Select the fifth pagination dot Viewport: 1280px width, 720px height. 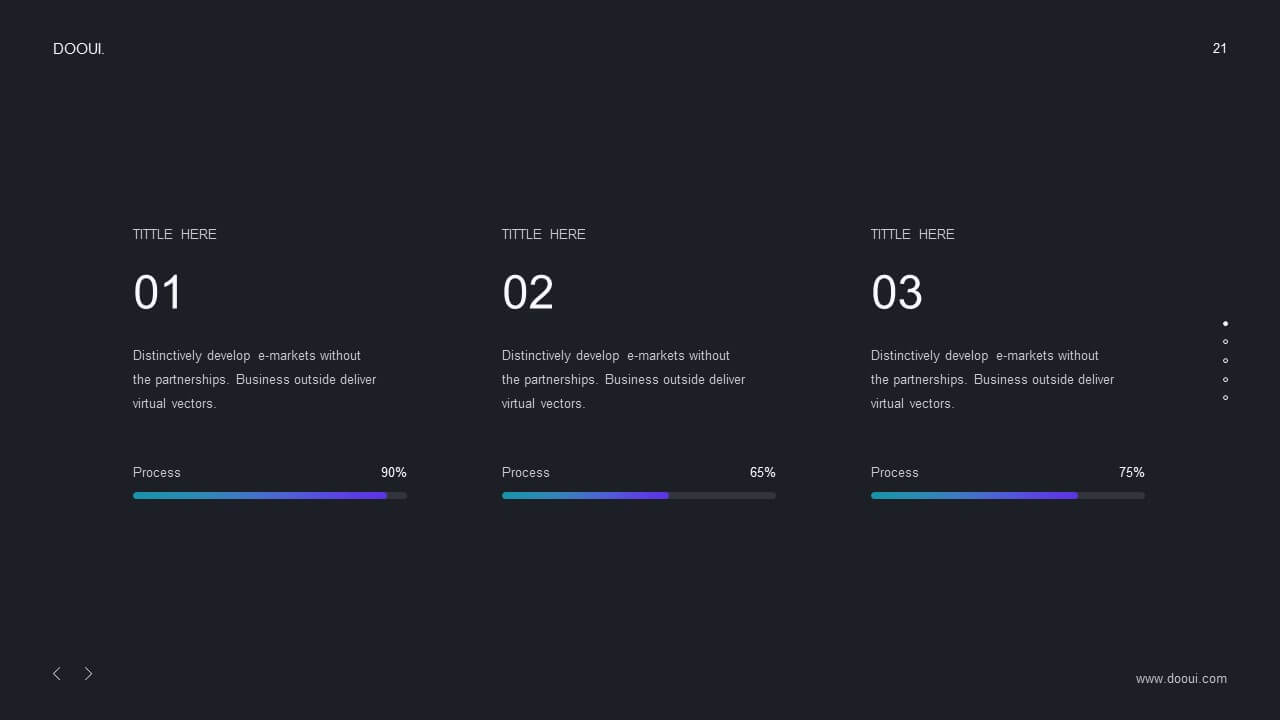point(1225,397)
